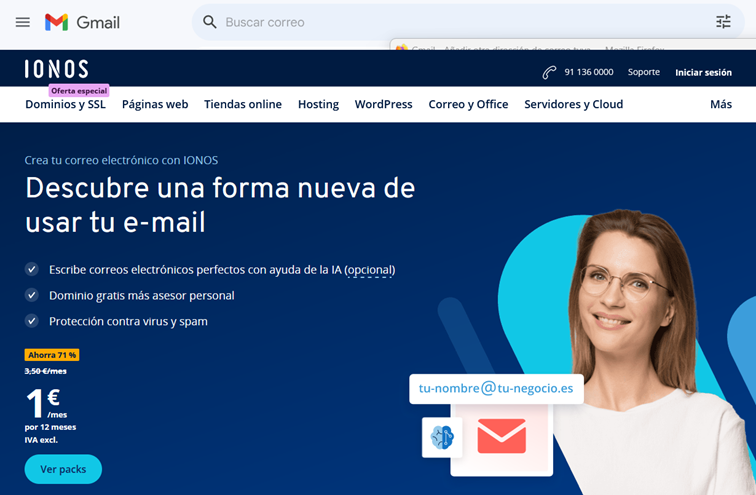Focus the Buscar correo search field

click(x=468, y=22)
